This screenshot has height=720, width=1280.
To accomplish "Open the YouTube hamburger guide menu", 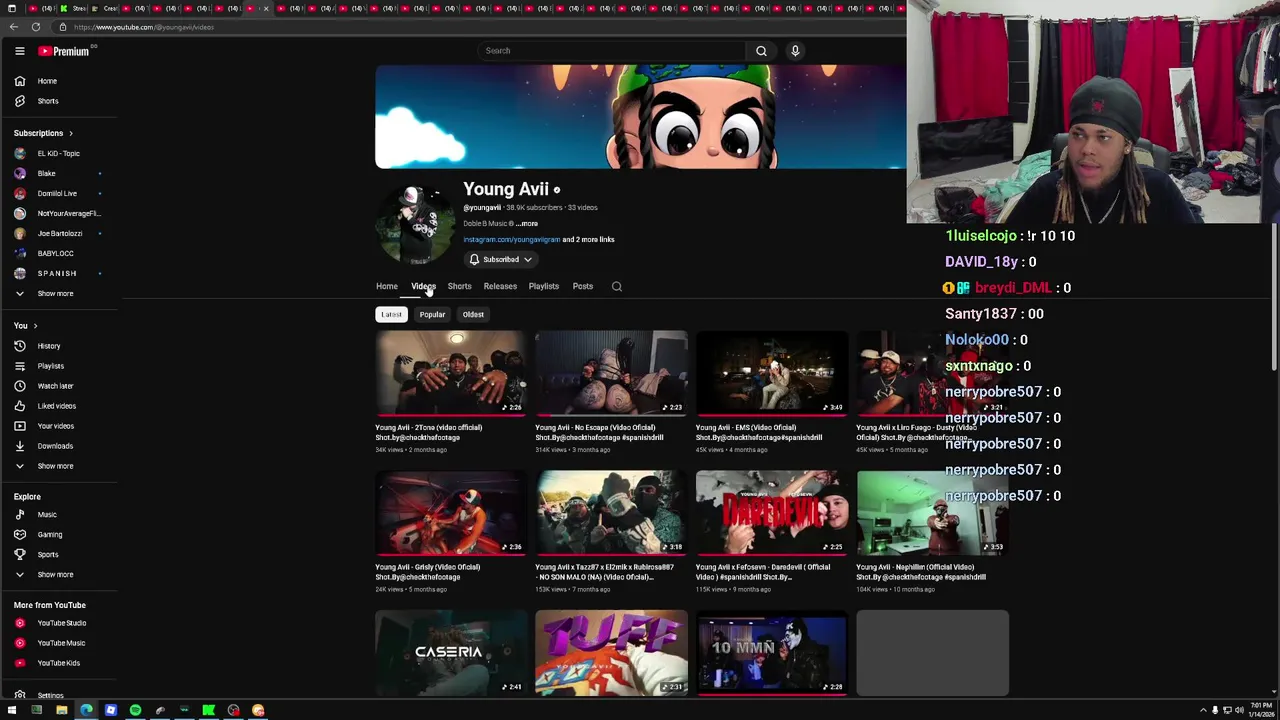I will (x=19, y=51).
